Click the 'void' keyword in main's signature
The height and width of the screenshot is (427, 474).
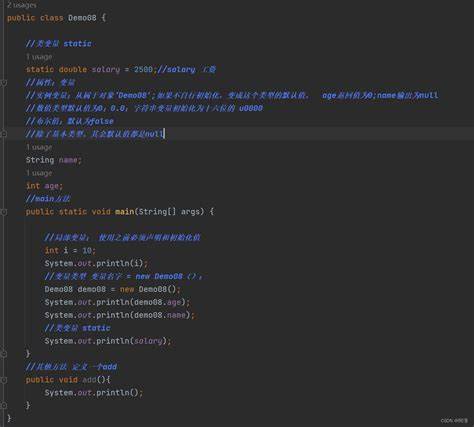tap(101, 212)
